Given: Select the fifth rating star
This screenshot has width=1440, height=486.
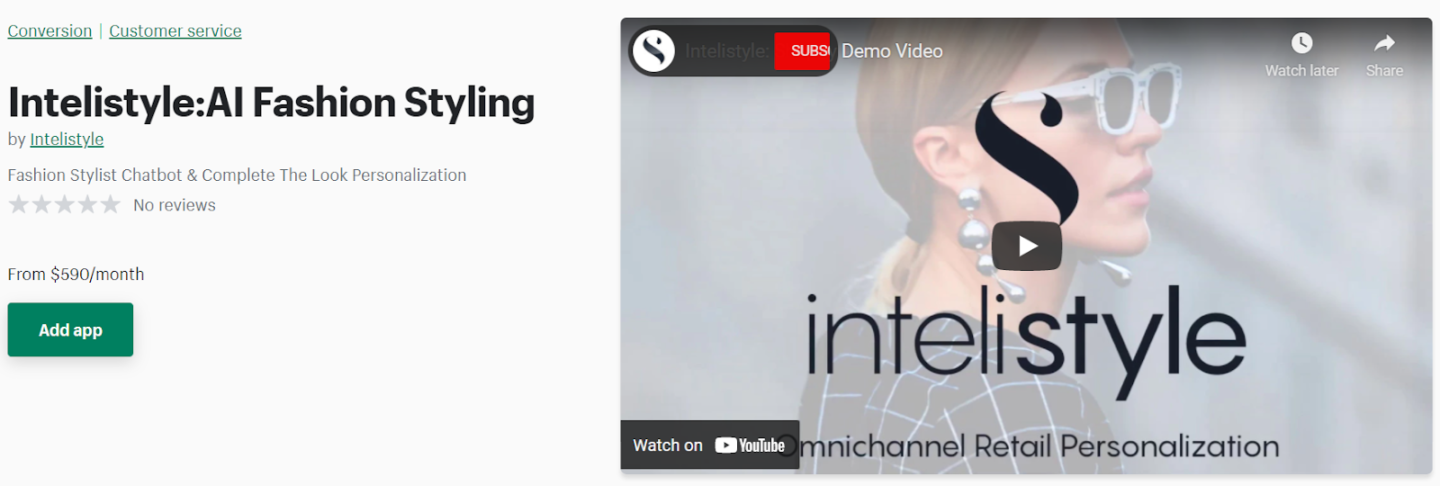Looking at the screenshot, I should pos(110,205).
